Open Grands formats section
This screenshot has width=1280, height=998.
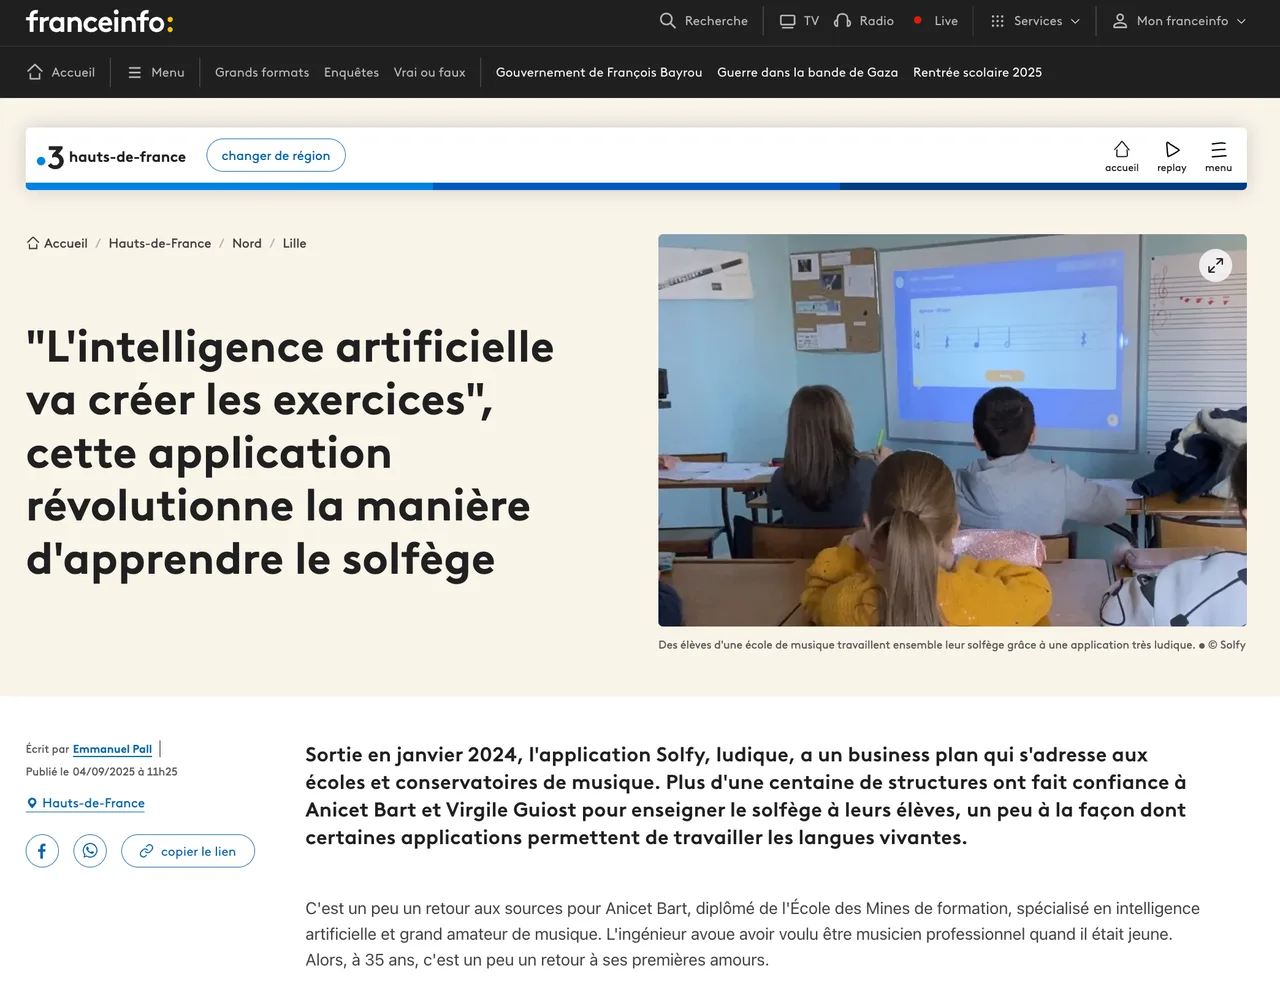tap(262, 72)
